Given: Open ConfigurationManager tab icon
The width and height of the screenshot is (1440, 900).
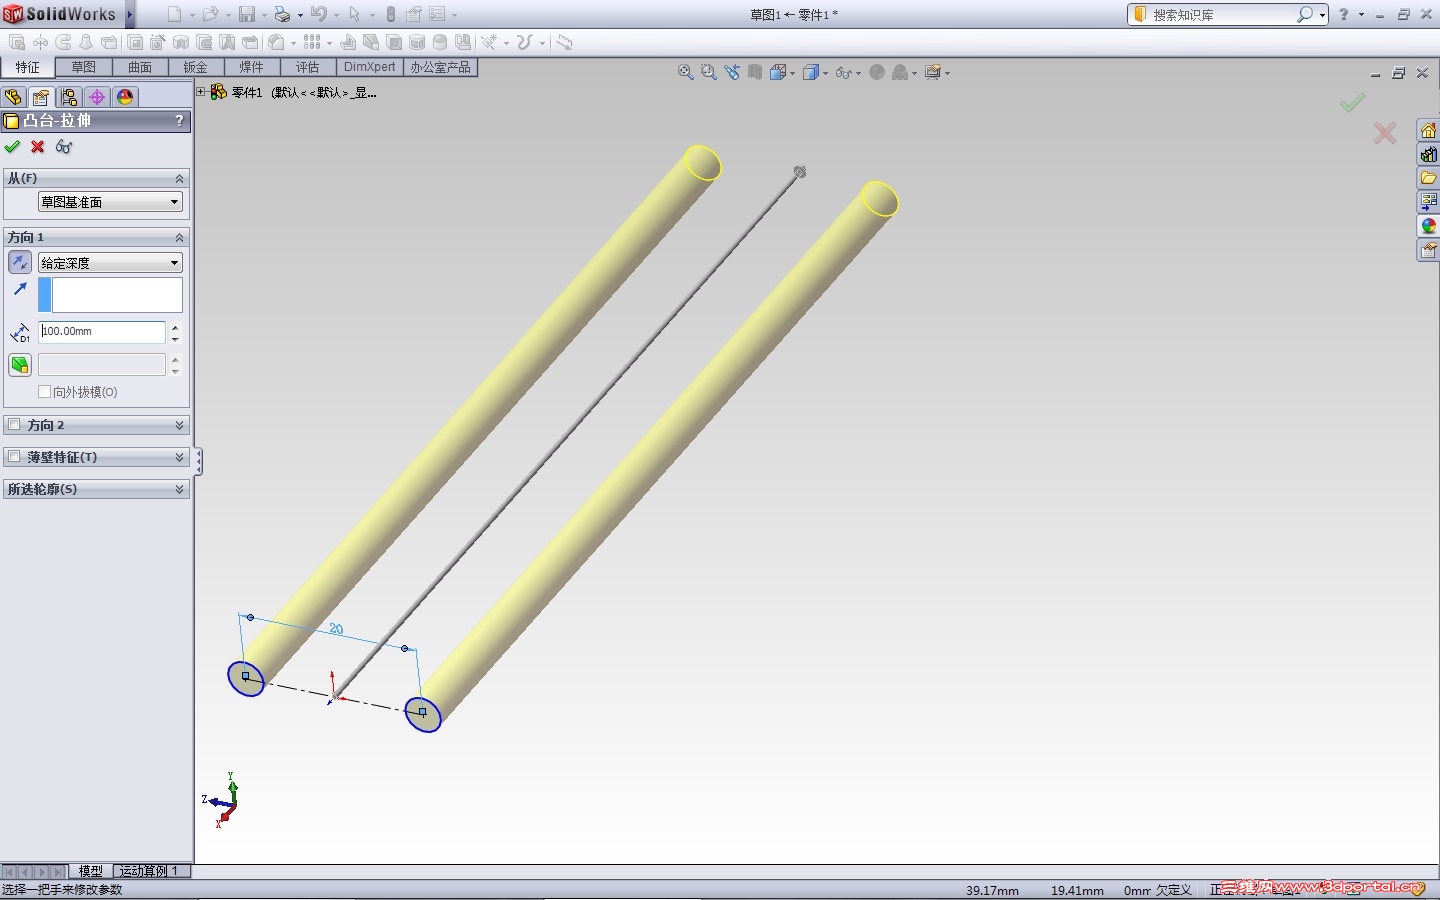Looking at the screenshot, I should [x=68, y=97].
